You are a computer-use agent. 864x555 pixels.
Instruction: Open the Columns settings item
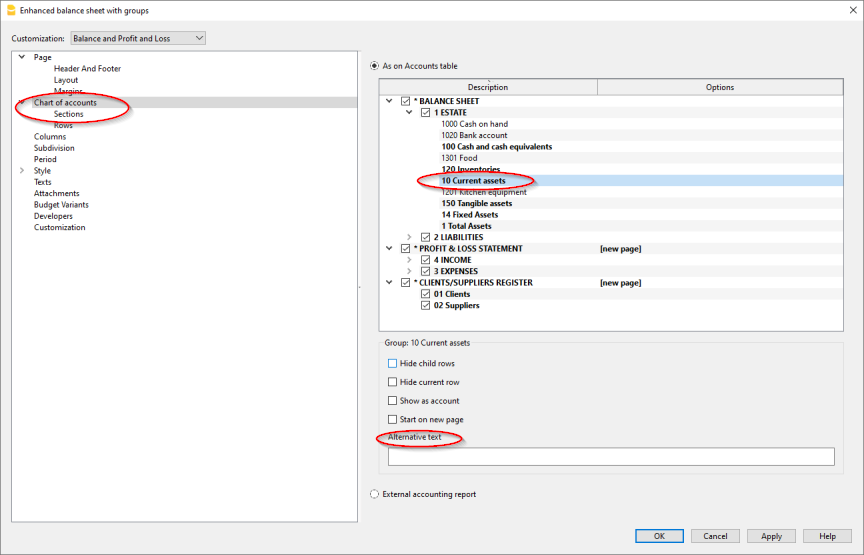[x=50, y=137]
